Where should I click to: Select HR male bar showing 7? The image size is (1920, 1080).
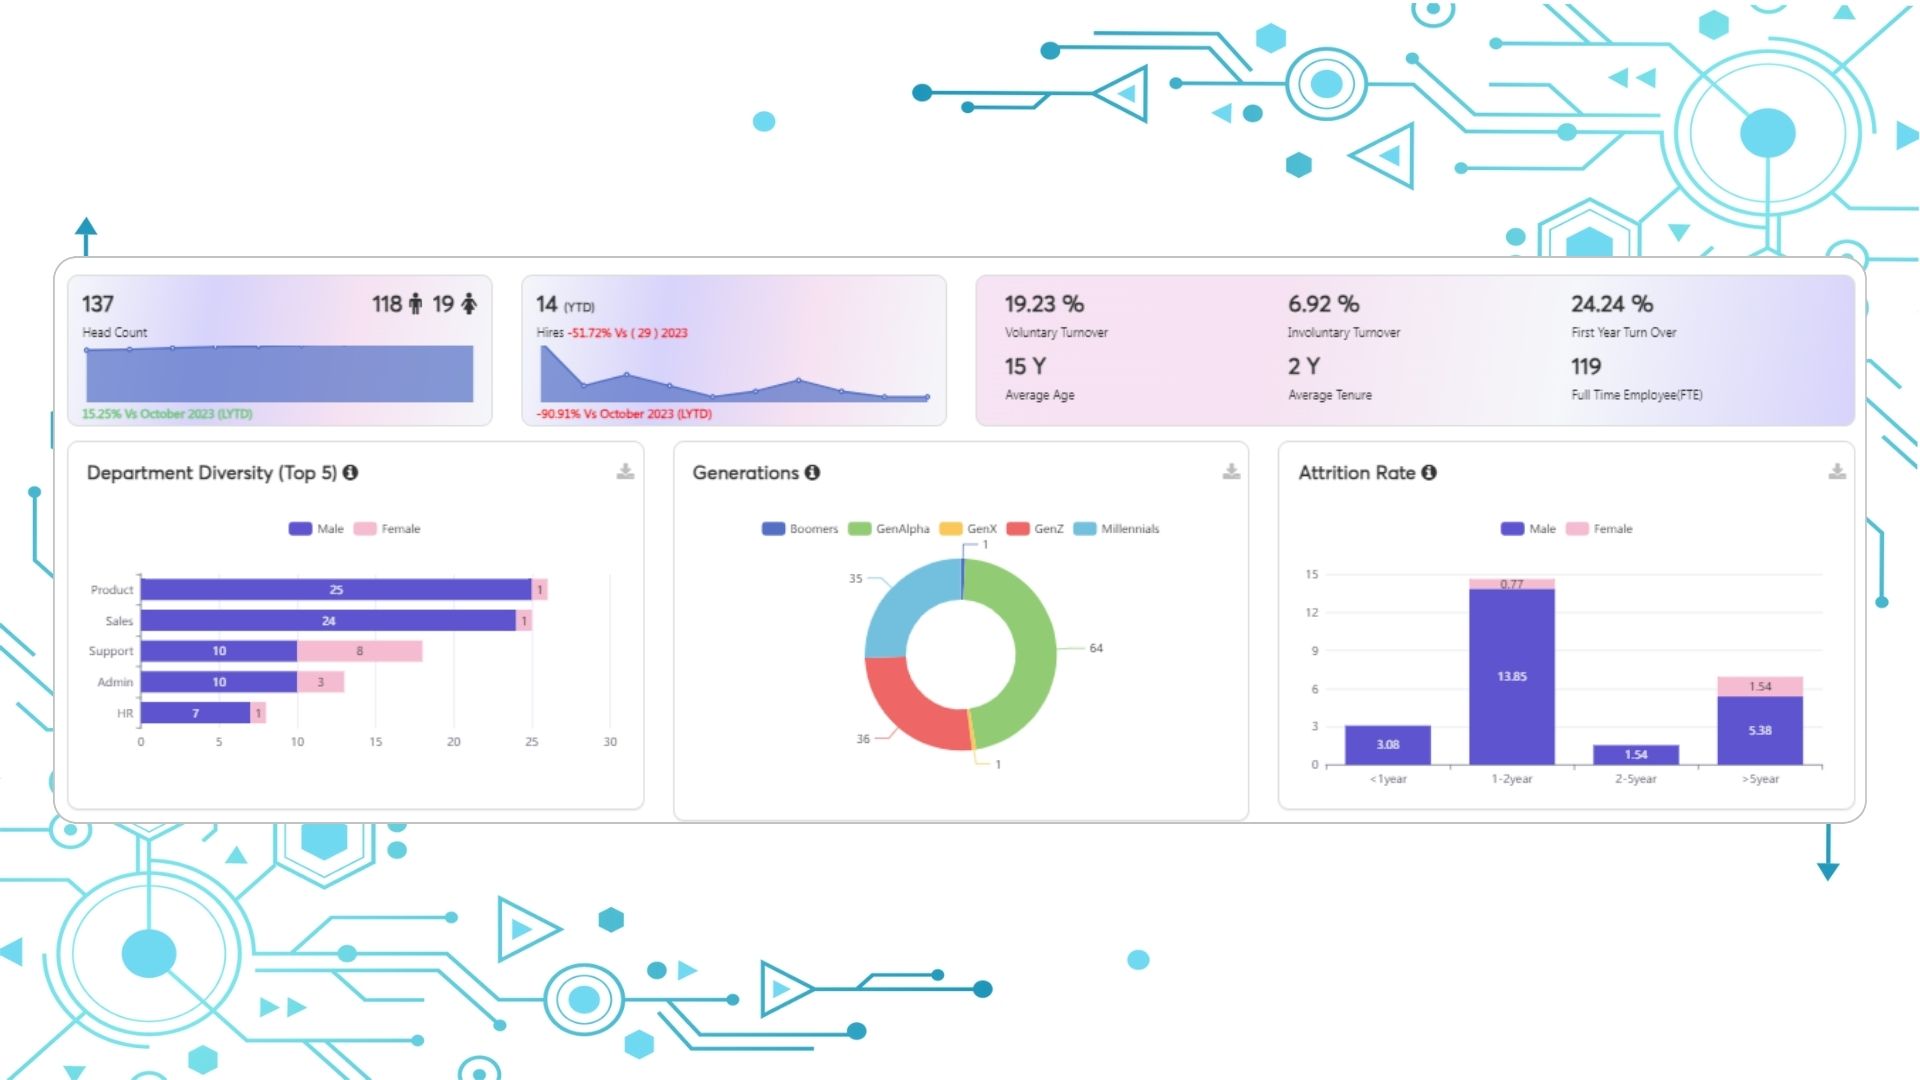coord(195,713)
